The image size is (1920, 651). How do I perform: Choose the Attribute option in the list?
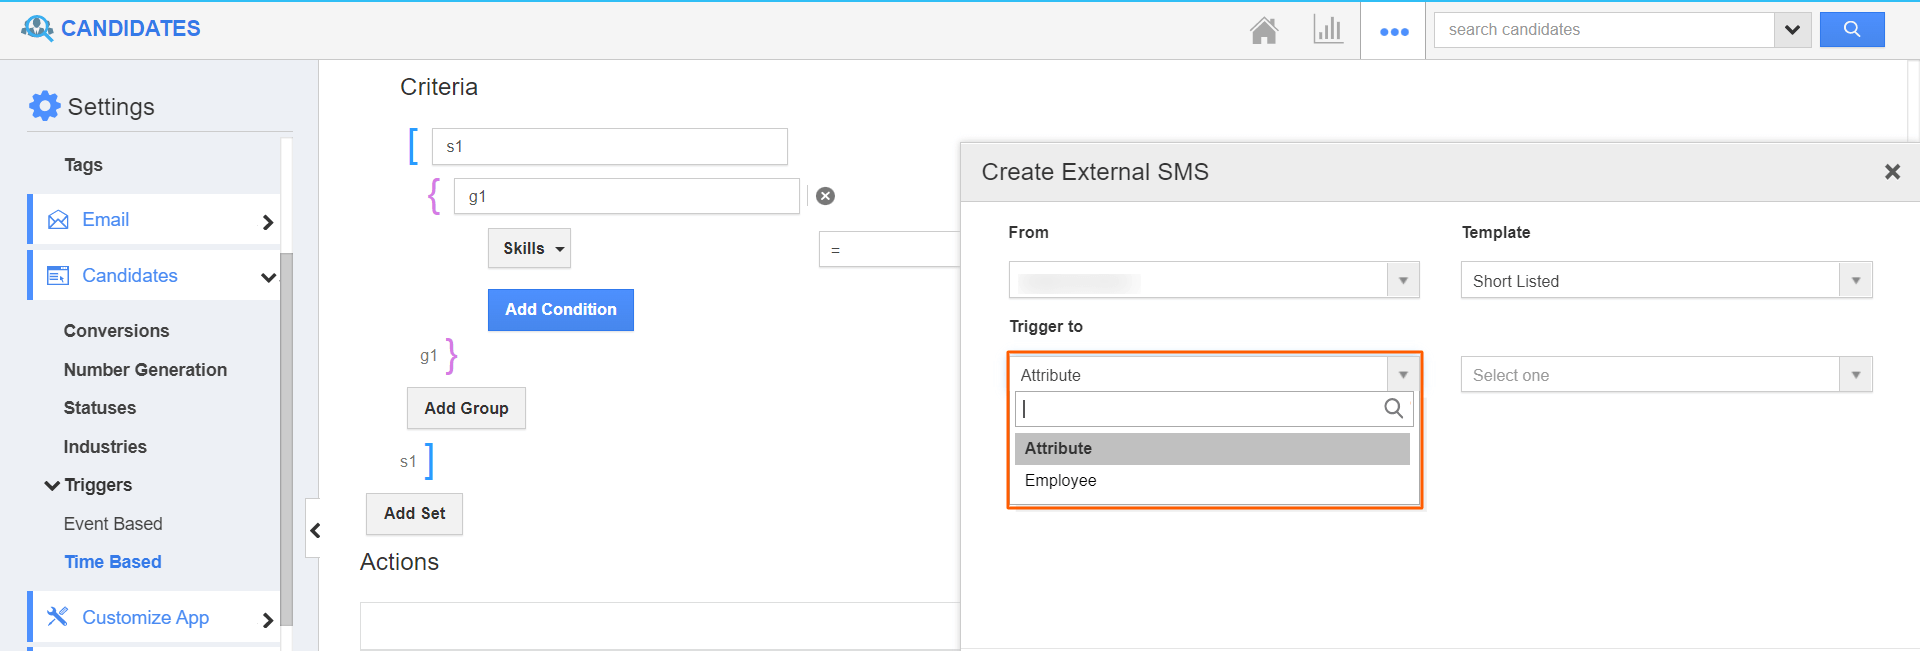click(1059, 449)
